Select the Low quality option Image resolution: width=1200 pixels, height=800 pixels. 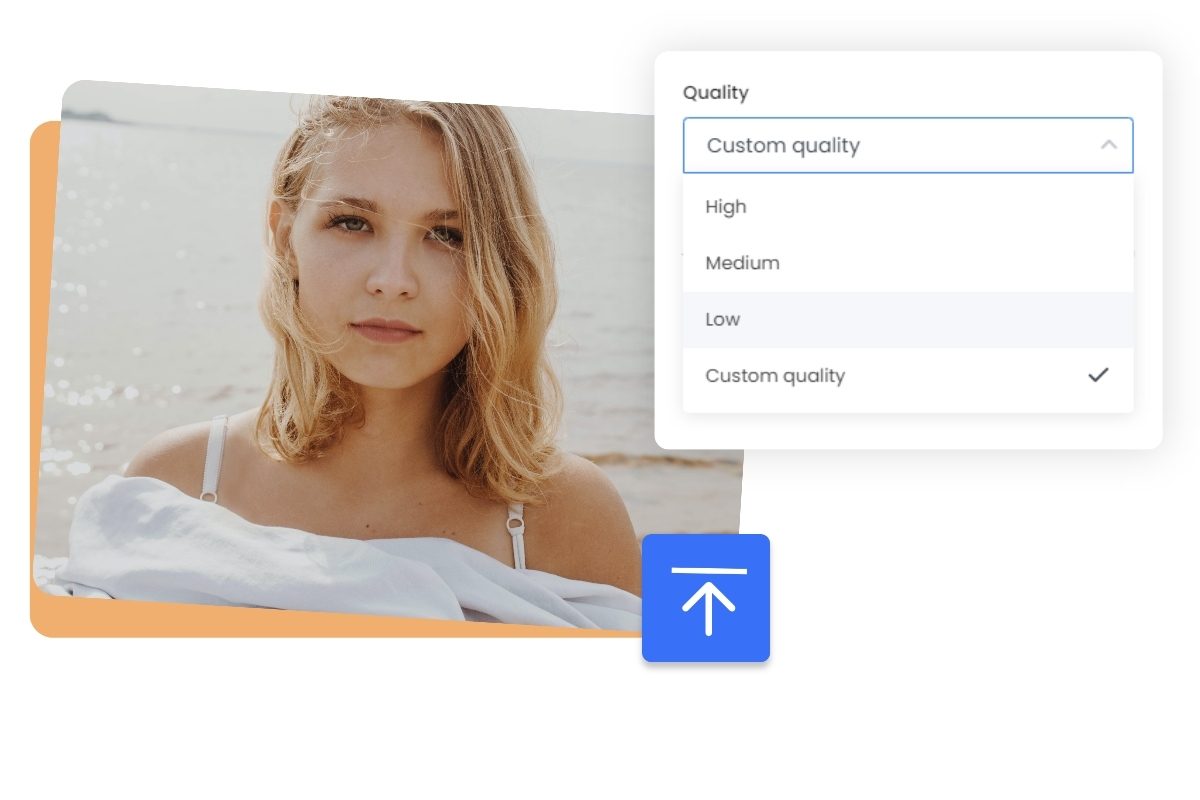click(723, 319)
